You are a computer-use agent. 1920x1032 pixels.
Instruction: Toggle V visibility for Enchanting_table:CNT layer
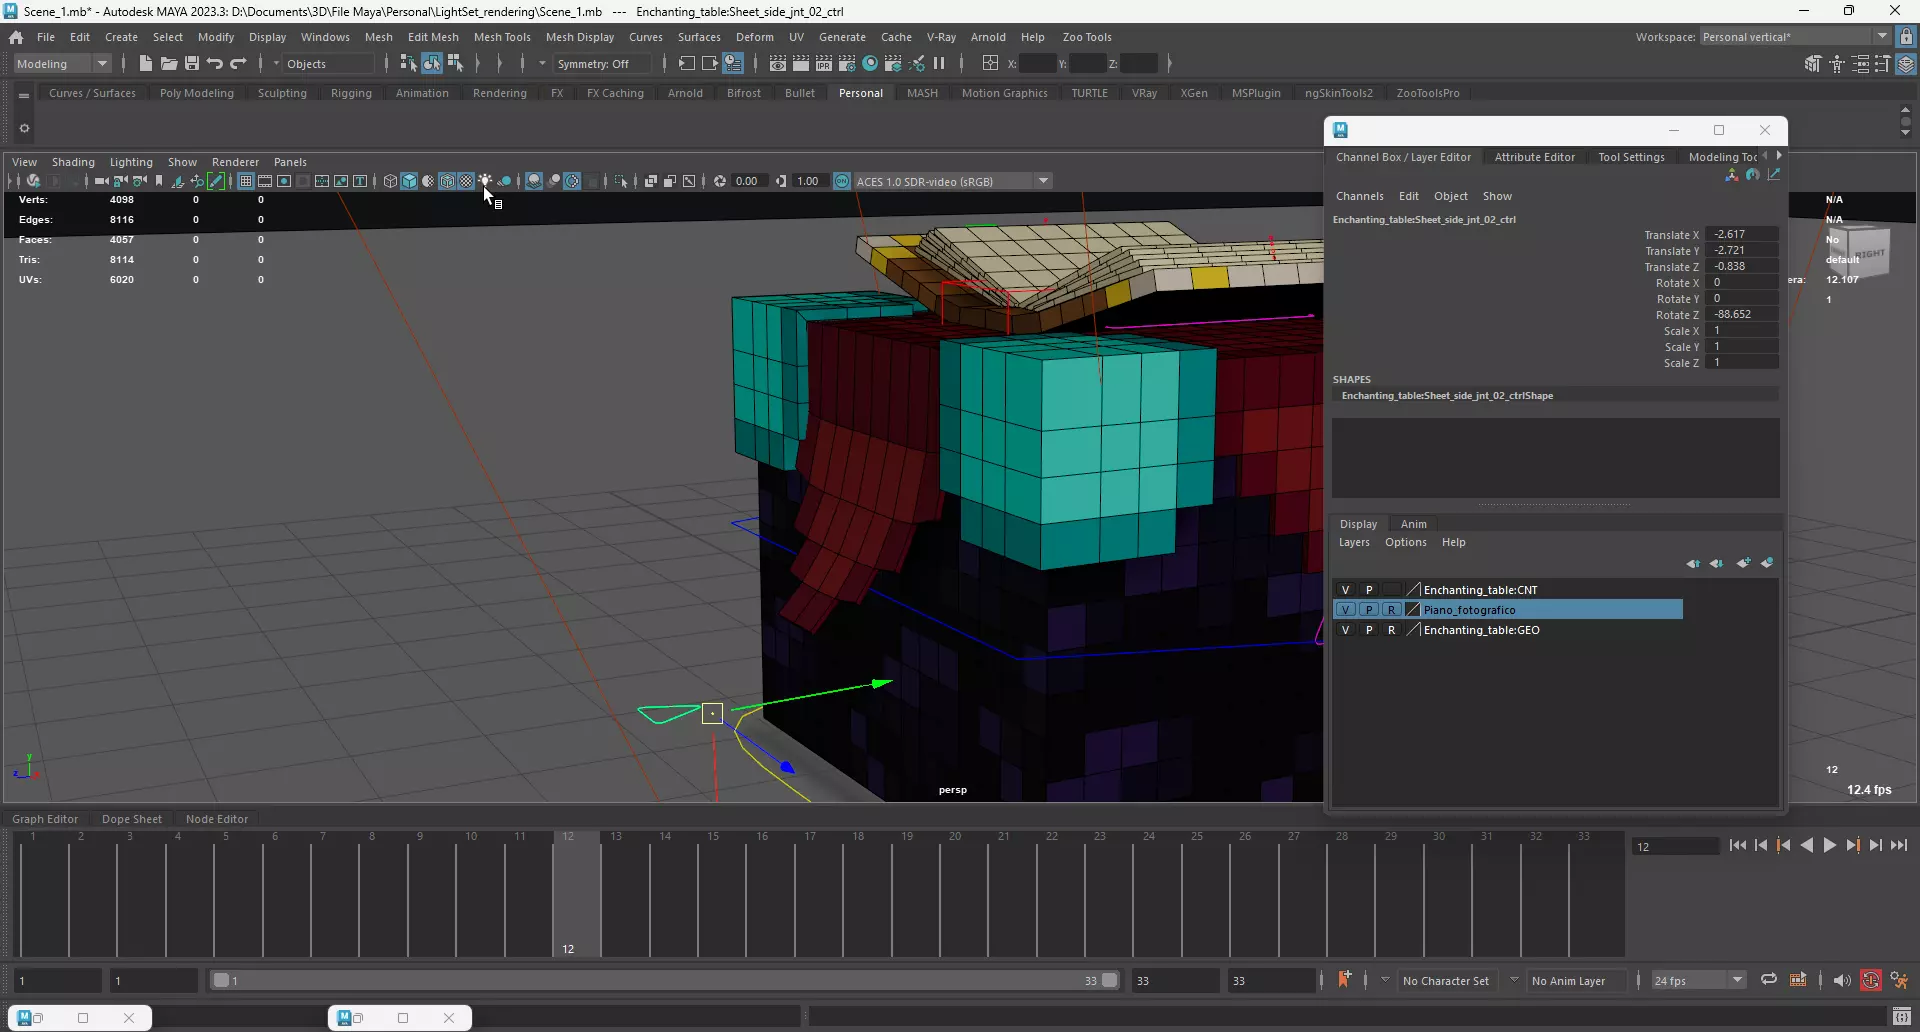pyautogui.click(x=1345, y=590)
